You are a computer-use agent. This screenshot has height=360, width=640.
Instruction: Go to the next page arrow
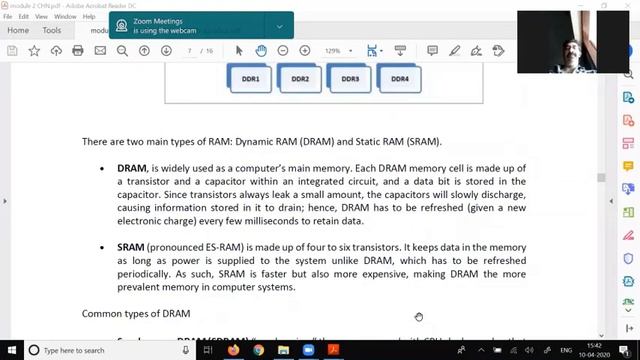(166, 51)
